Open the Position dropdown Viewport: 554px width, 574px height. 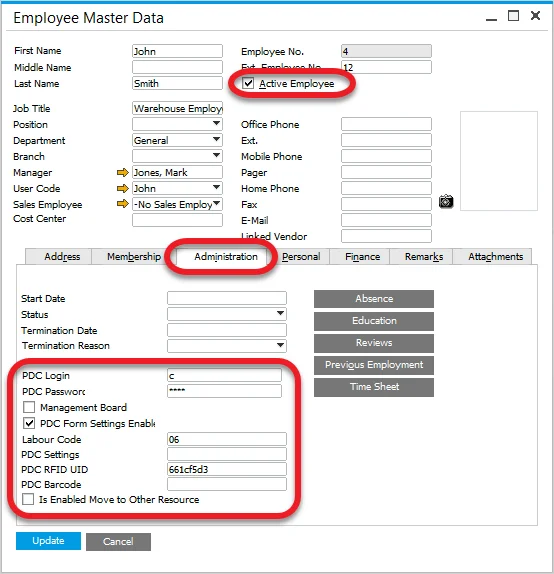point(216,124)
